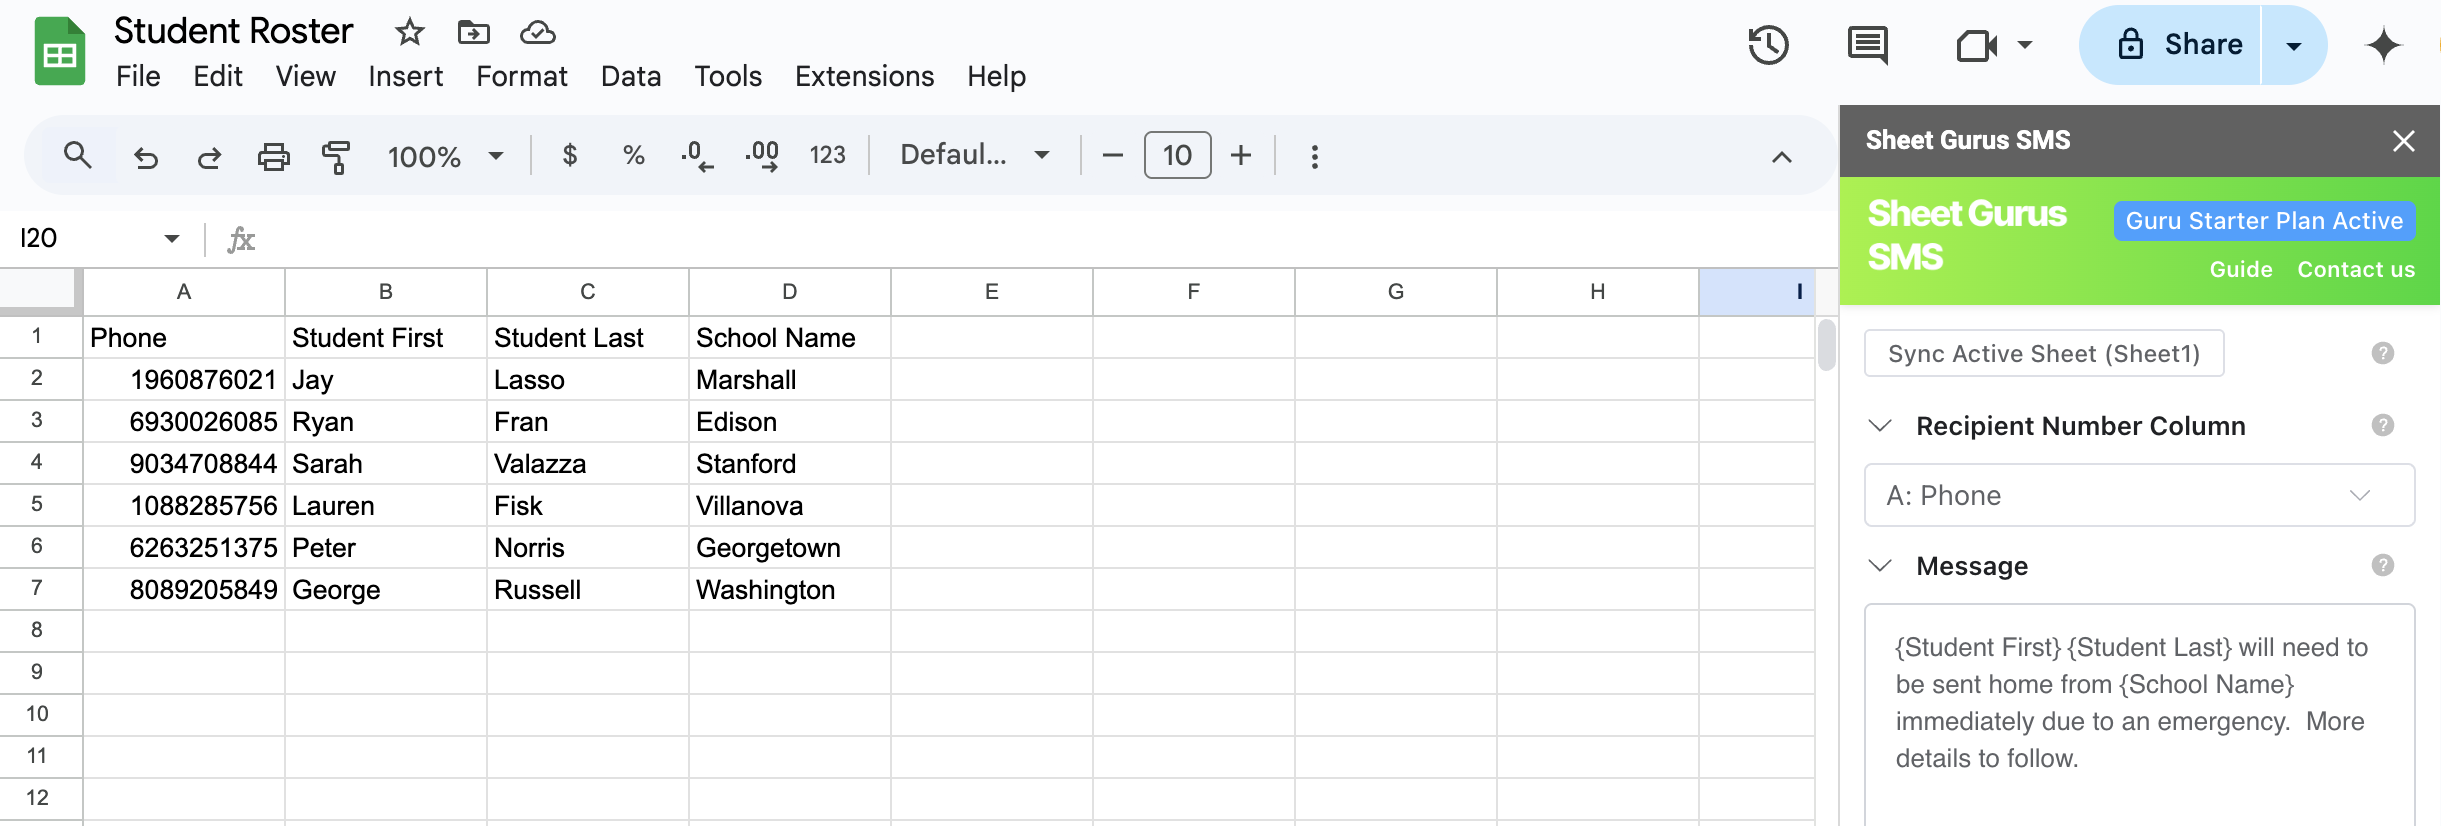Click the move to folder icon
This screenshot has height=826, width=2441.
[x=473, y=33]
